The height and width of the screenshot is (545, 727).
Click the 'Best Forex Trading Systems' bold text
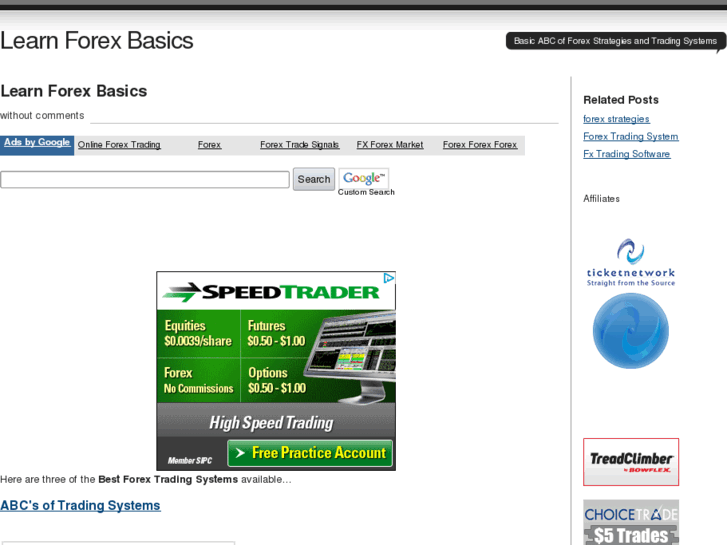[168, 479]
